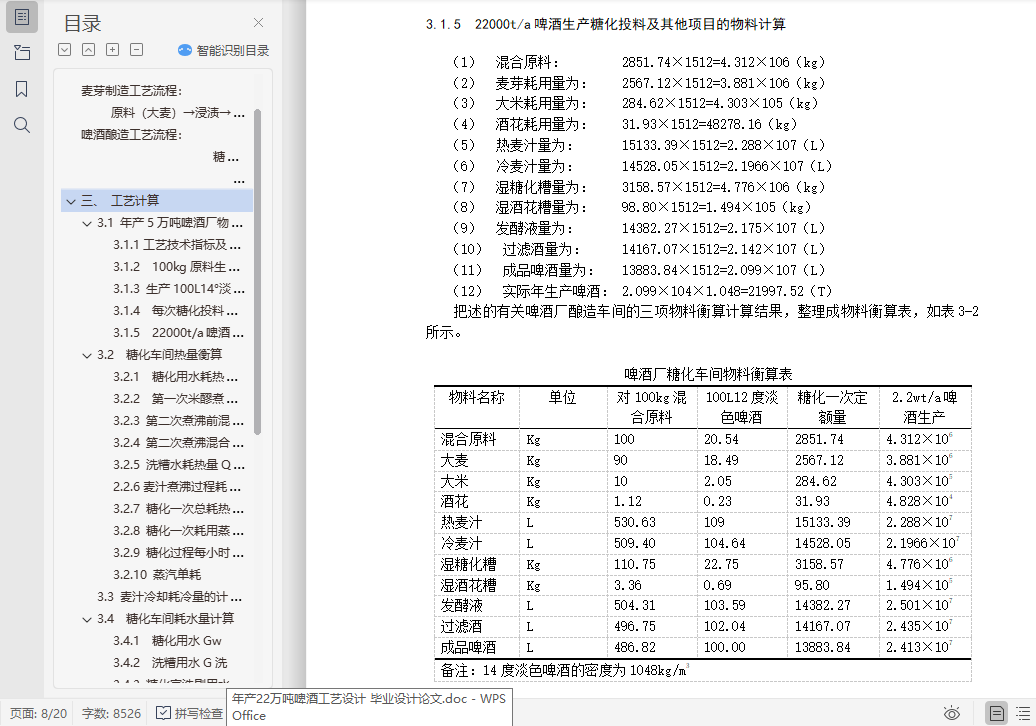Select 3.2.1 糖化用水耗热 entry
This screenshot has height=726, width=1036.
(x=175, y=377)
